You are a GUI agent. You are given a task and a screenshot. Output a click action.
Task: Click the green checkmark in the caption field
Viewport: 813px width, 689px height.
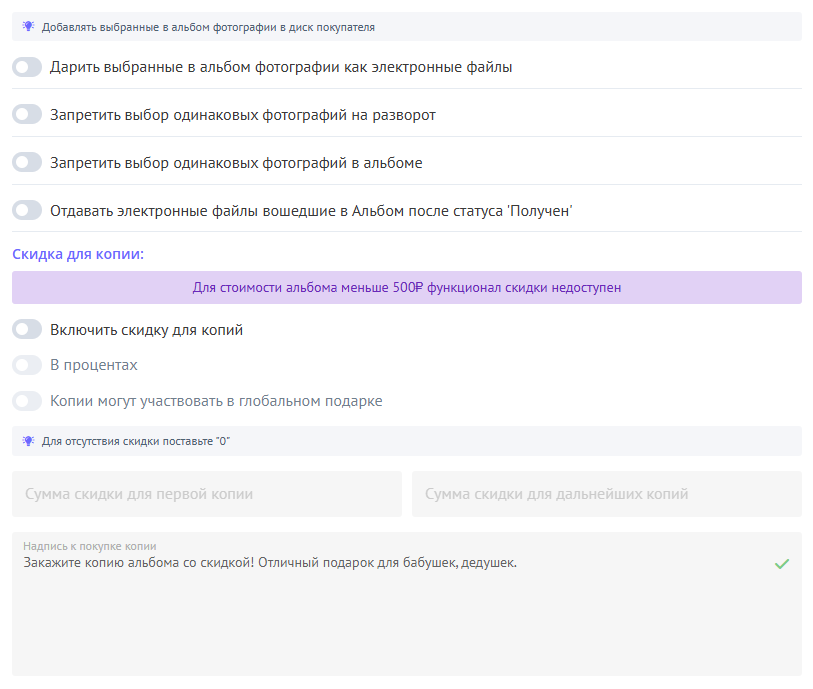[x=782, y=564]
